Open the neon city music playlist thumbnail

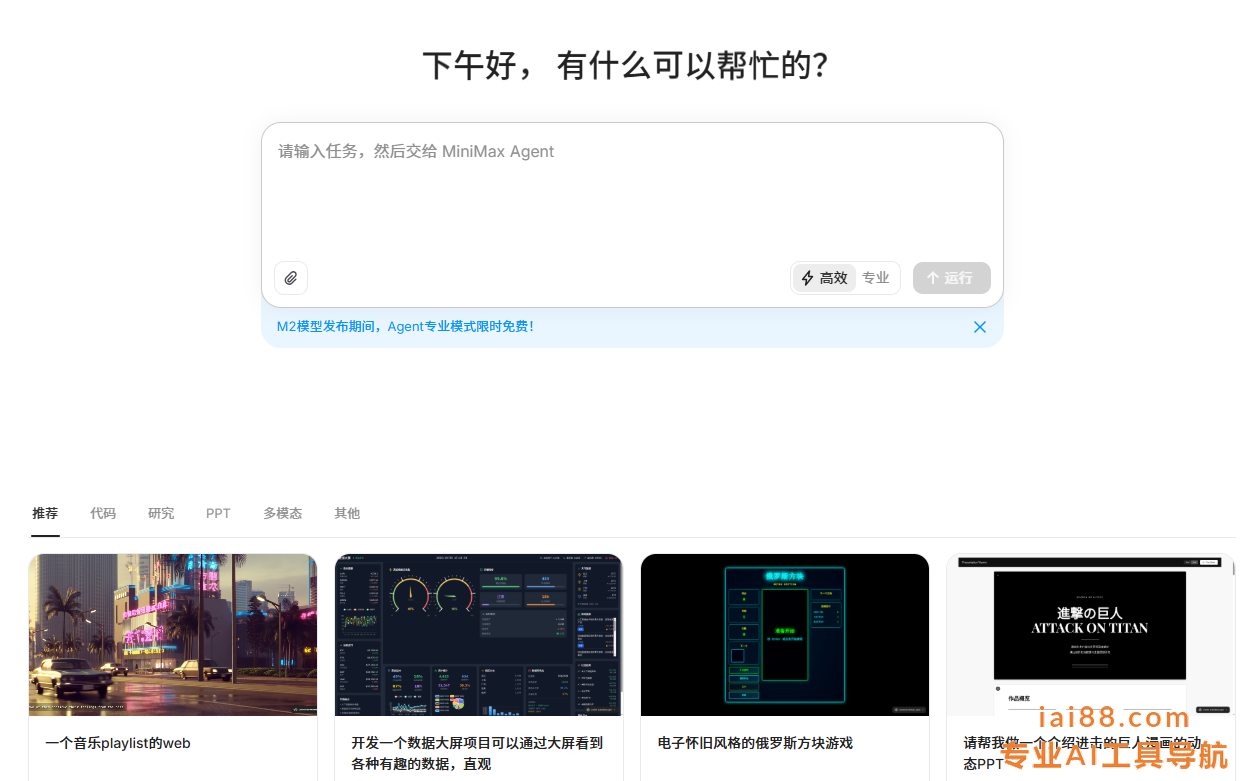pos(173,635)
